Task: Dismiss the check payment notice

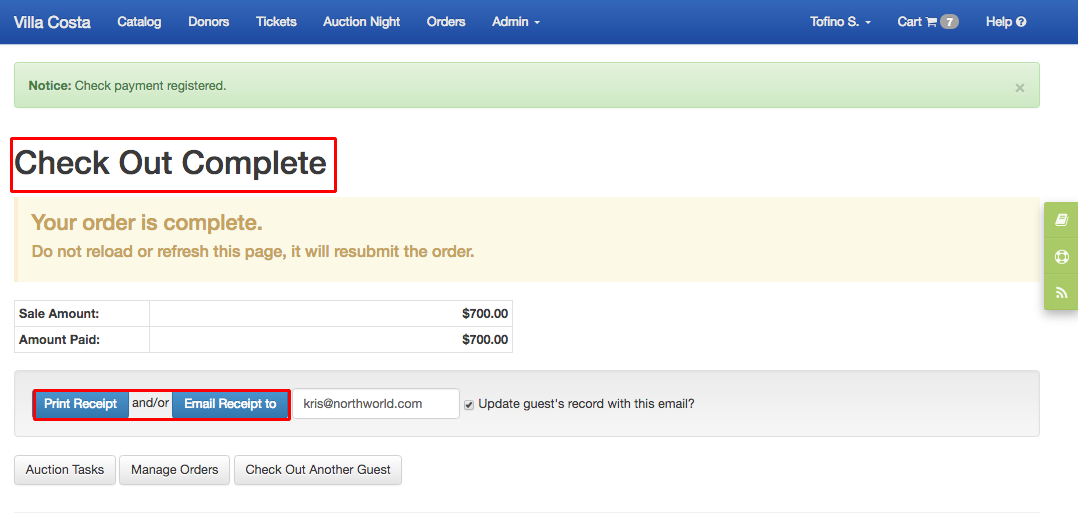Action: (1020, 87)
